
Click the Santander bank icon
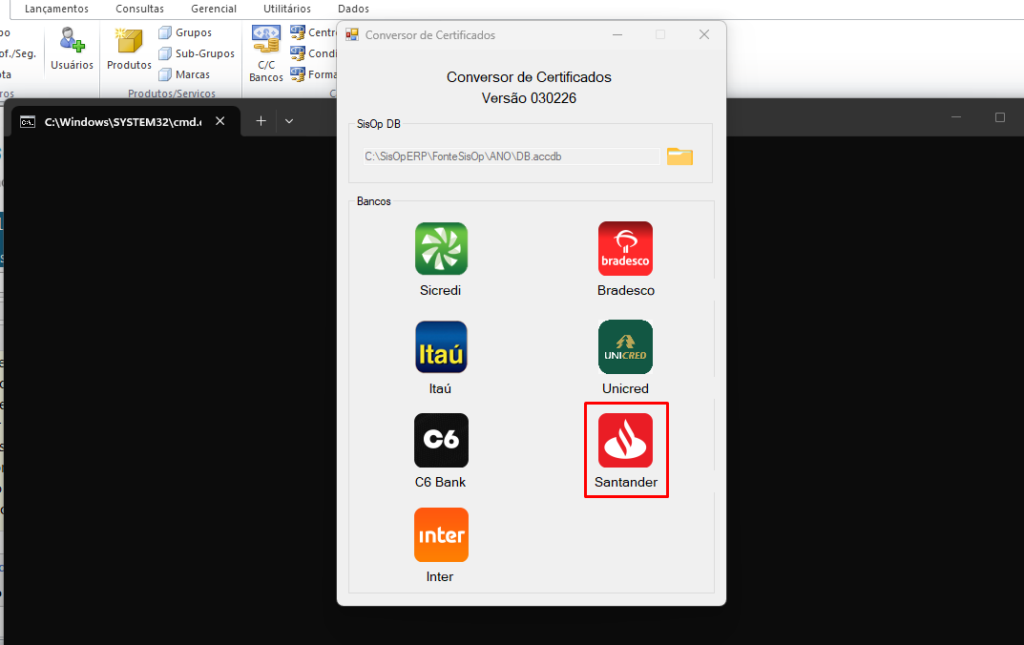[x=625, y=441]
